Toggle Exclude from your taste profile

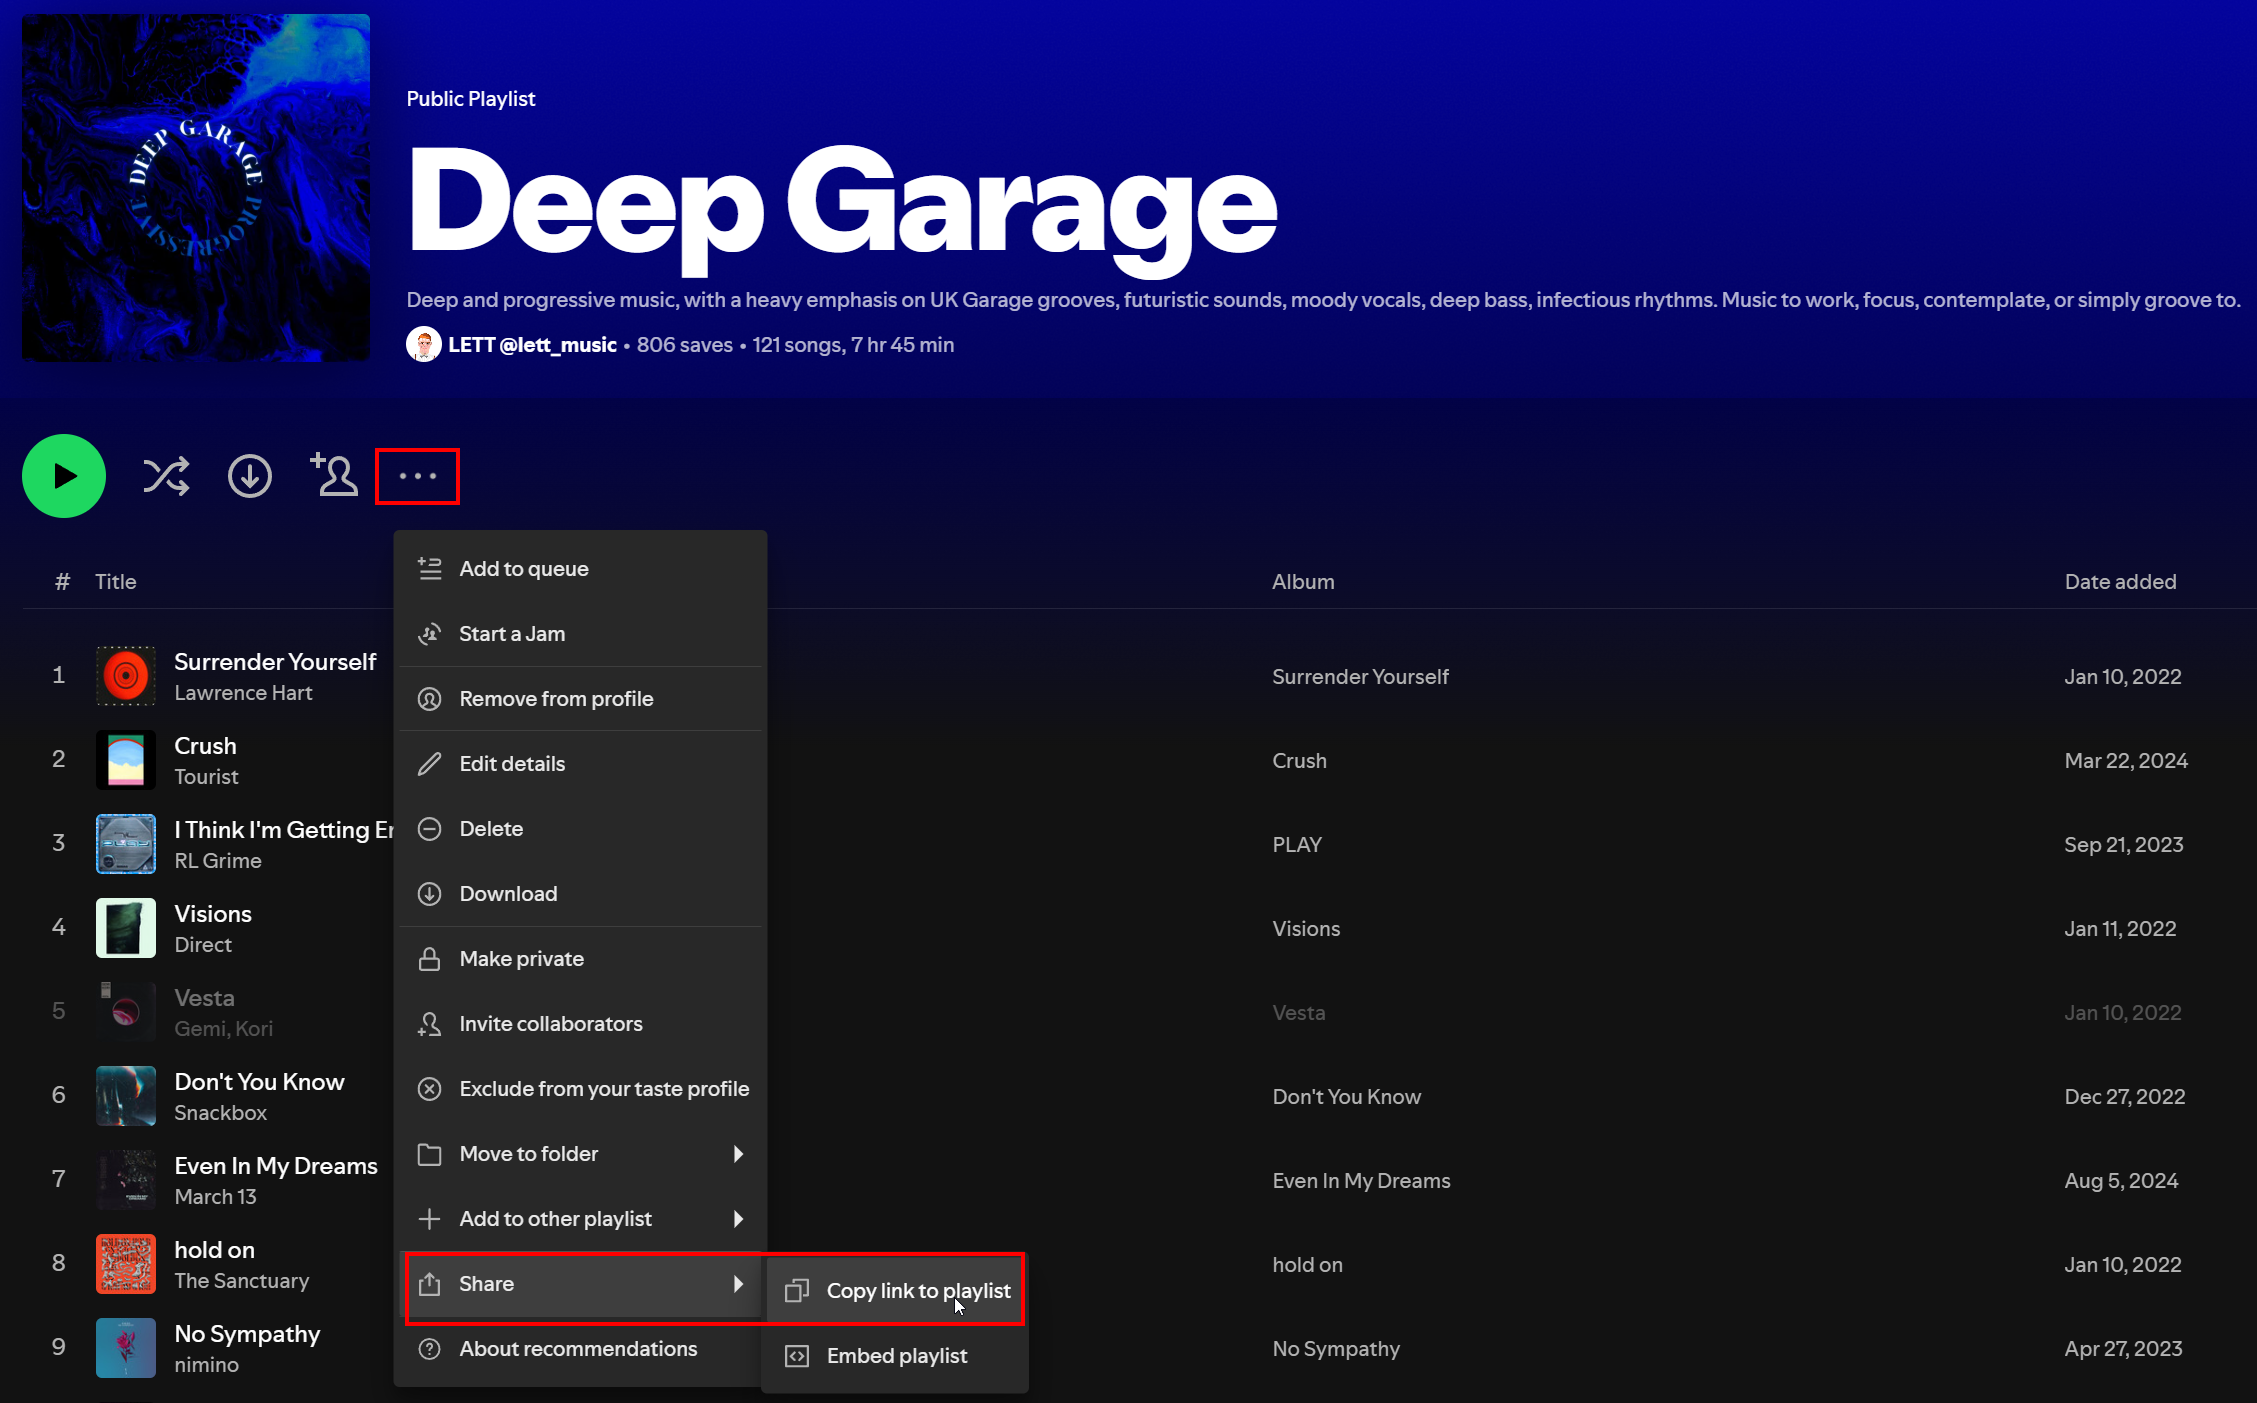click(603, 1089)
